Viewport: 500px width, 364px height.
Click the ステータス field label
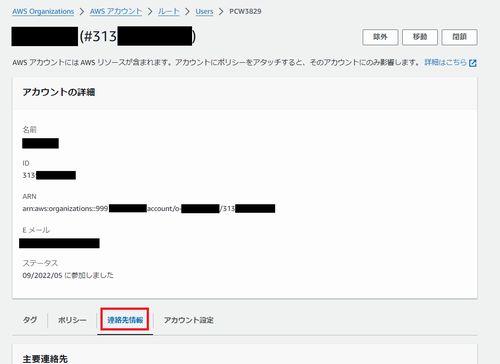click(x=40, y=263)
